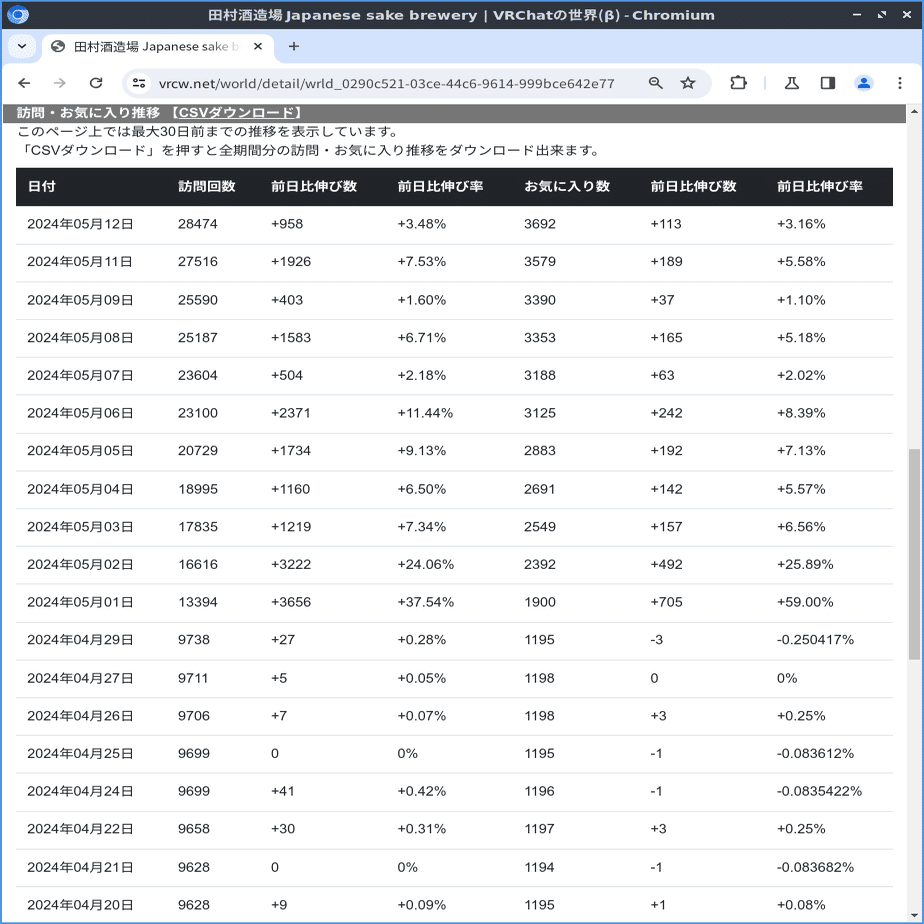Select the +1926 increase cell
Viewport: 924px width, 924px height.
pyautogui.click(x=291, y=262)
